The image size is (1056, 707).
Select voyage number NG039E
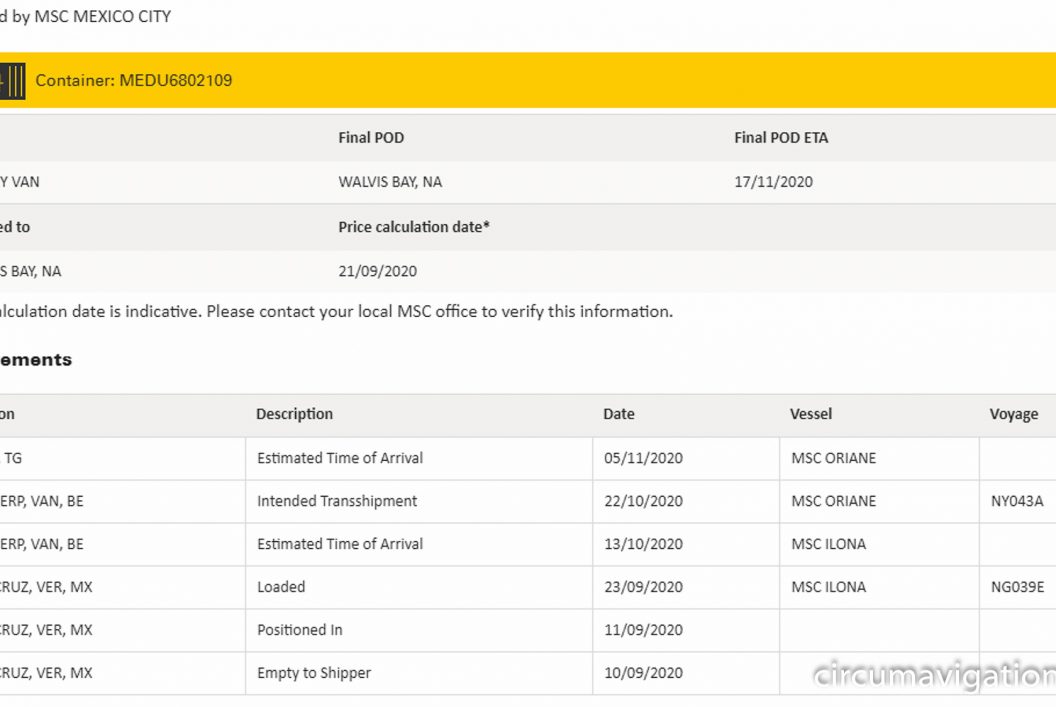pos(1018,587)
